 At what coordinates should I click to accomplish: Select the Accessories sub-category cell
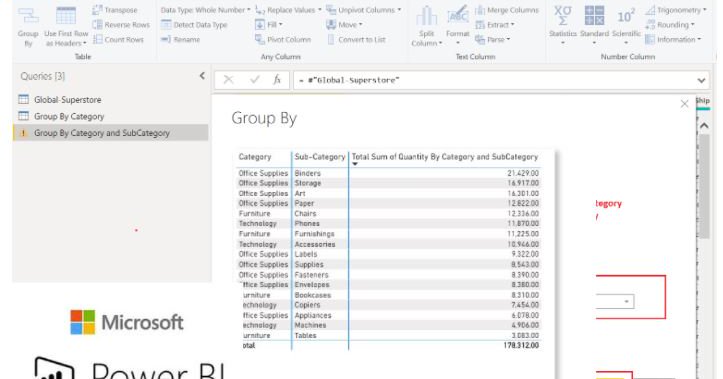[x=315, y=244]
